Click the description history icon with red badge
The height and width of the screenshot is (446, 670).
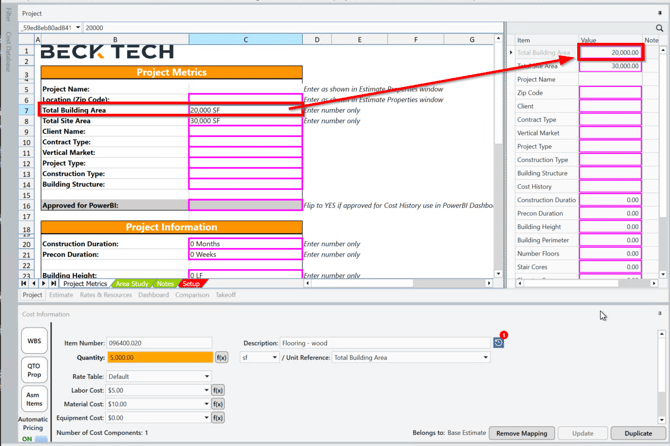498,343
